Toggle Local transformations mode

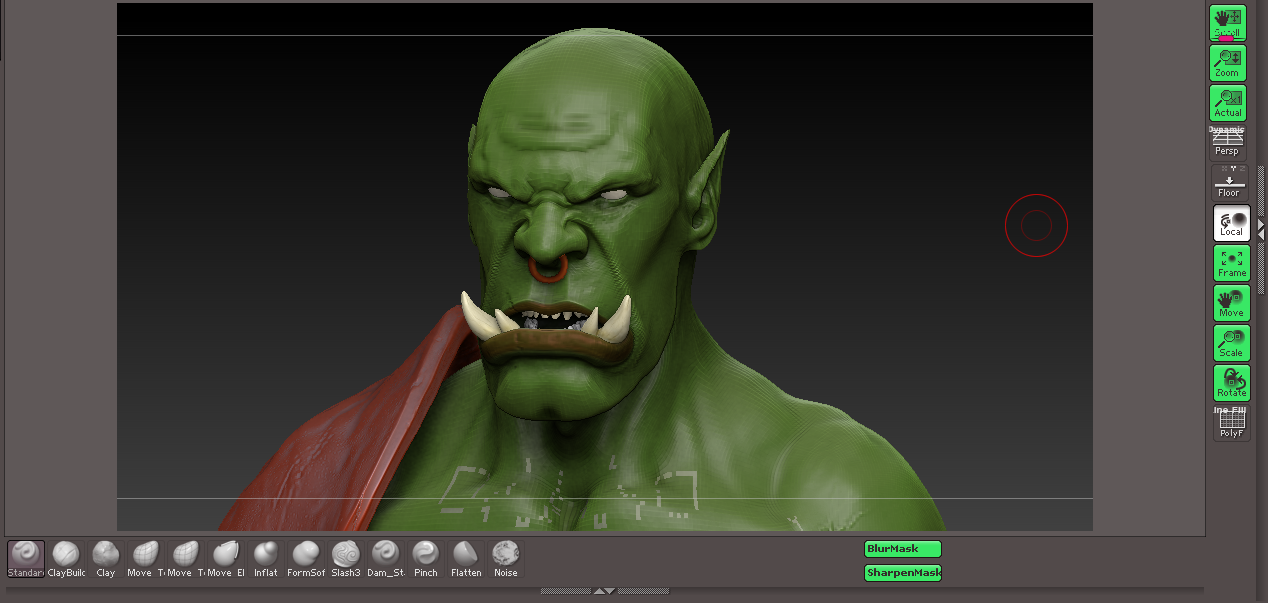click(x=1231, y=223)
